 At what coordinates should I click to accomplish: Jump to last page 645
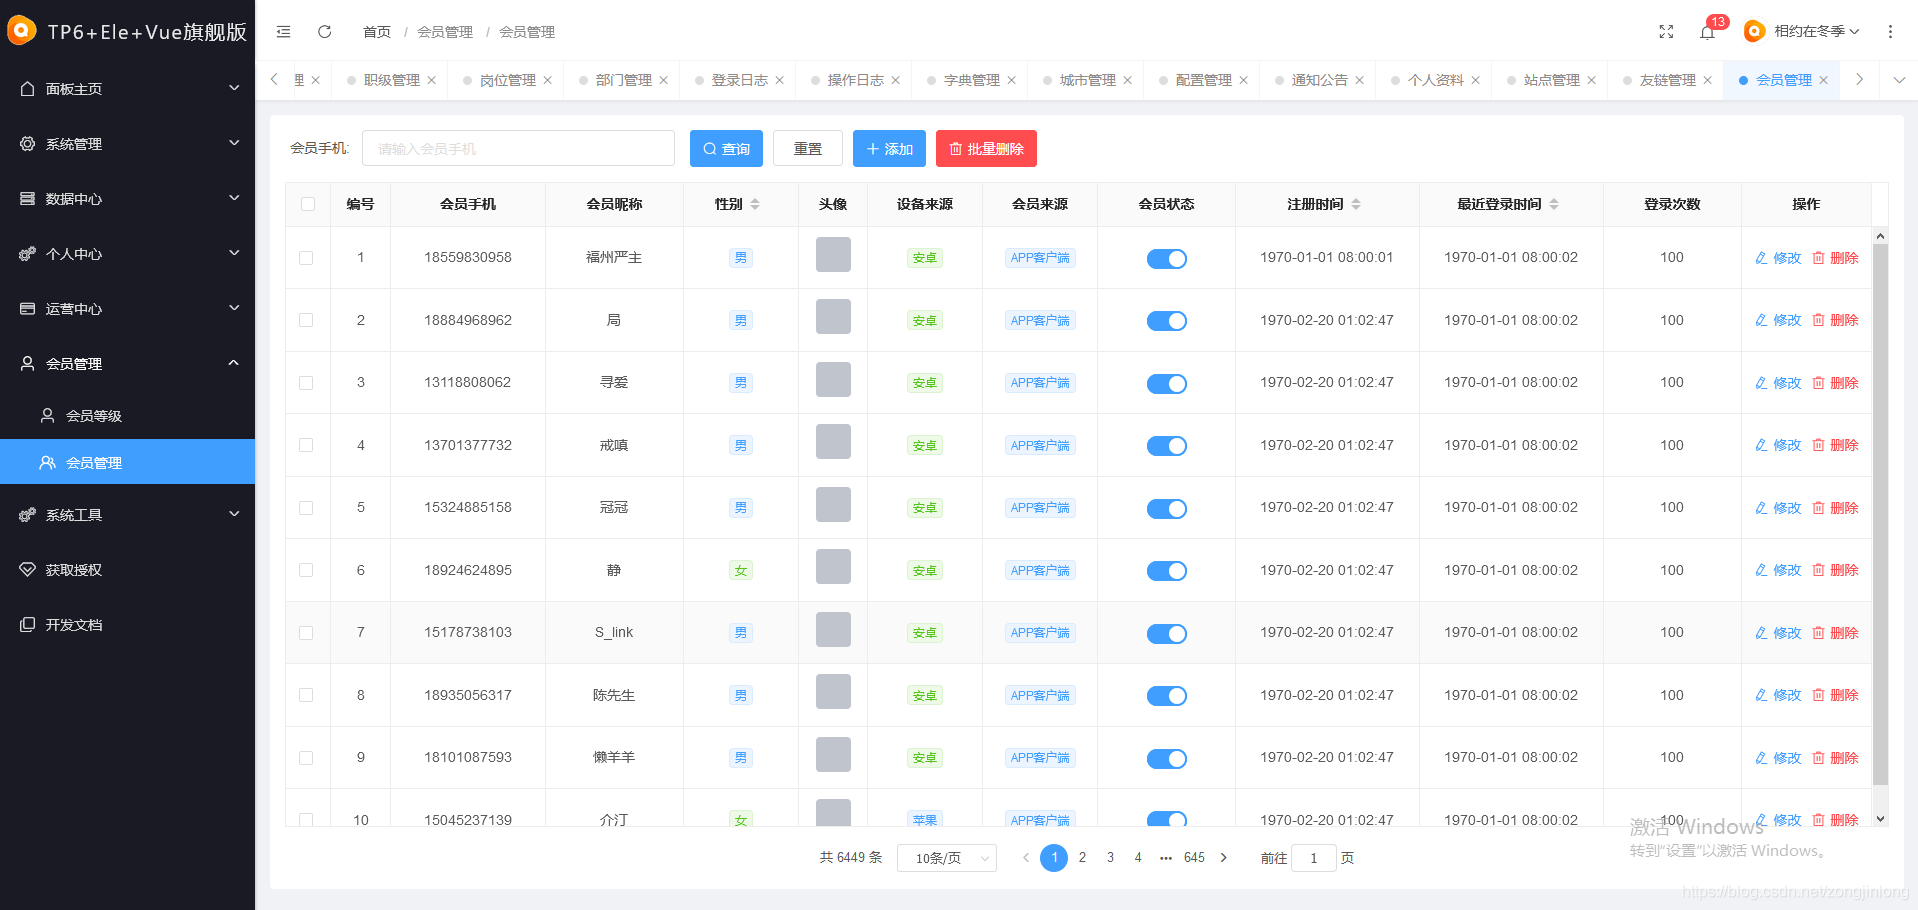pos(1194,858)
